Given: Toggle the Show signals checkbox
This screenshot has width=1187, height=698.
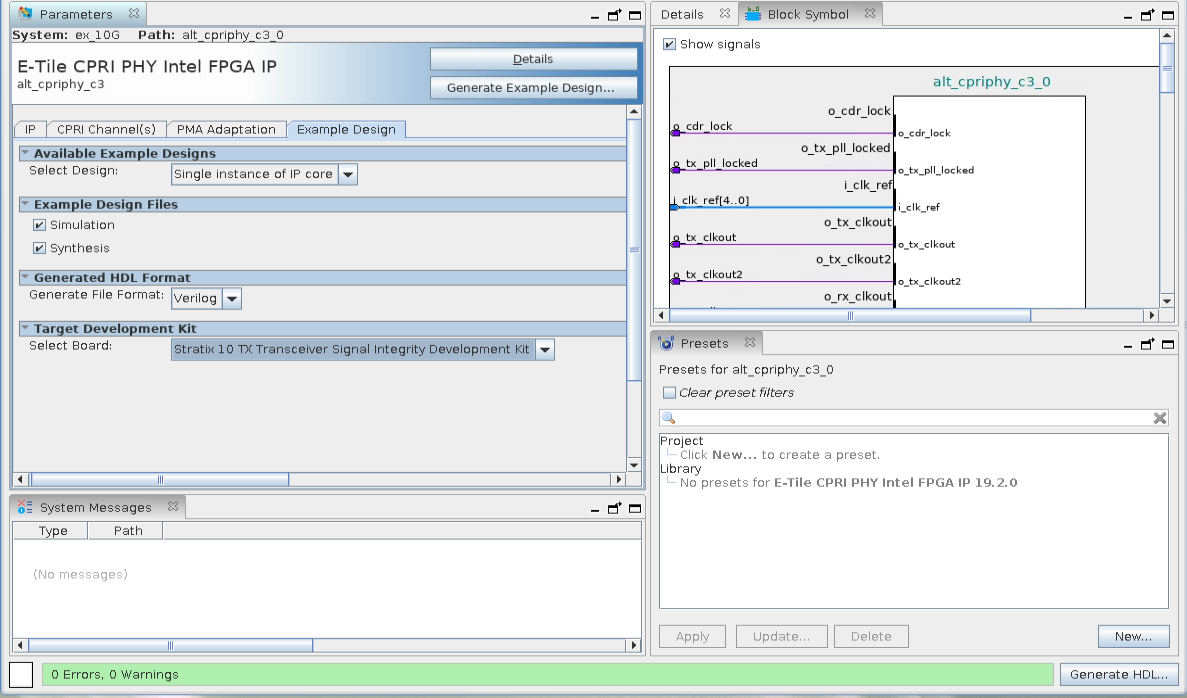Looking at the screenshot, I should click(669, 44).
